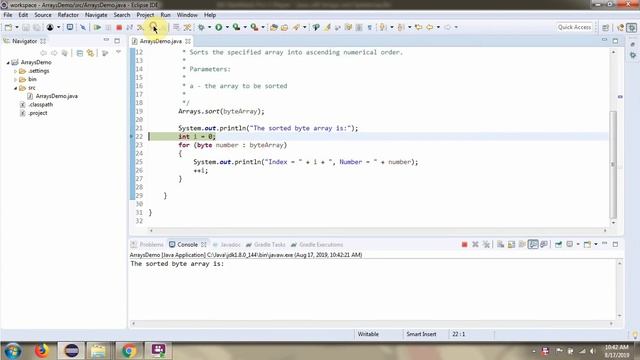Open the Run menu

click(x=165, y=15)
